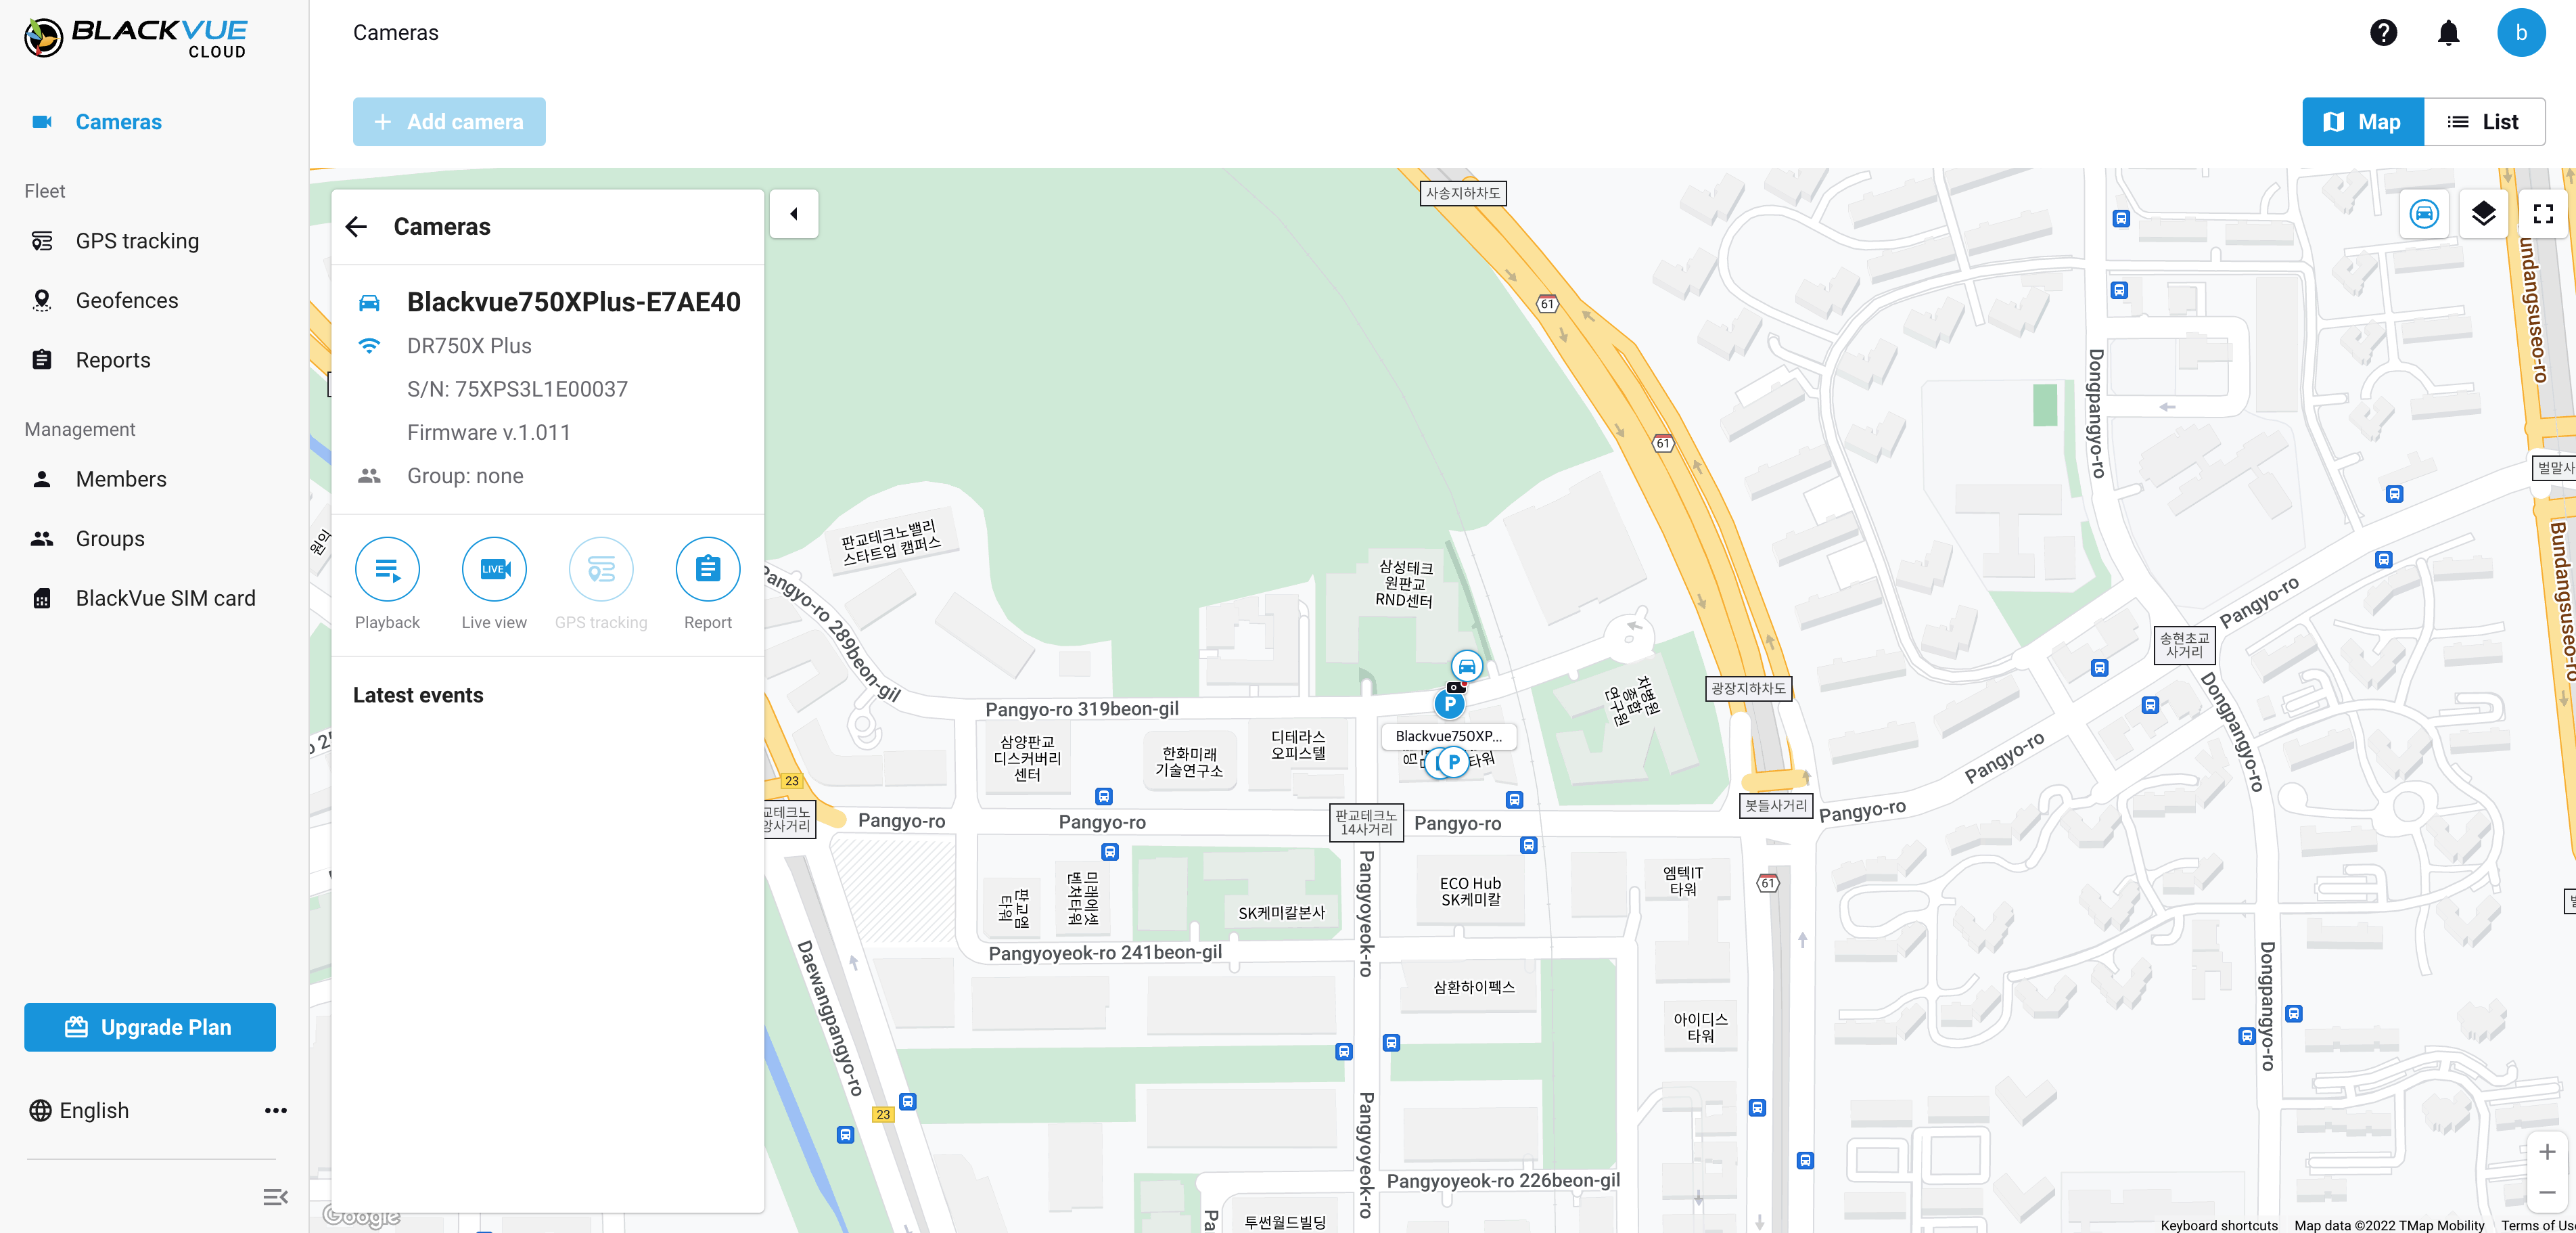Collapse the left sidebar menu
The image size is (2576, 1233).
click(275, 1197)
